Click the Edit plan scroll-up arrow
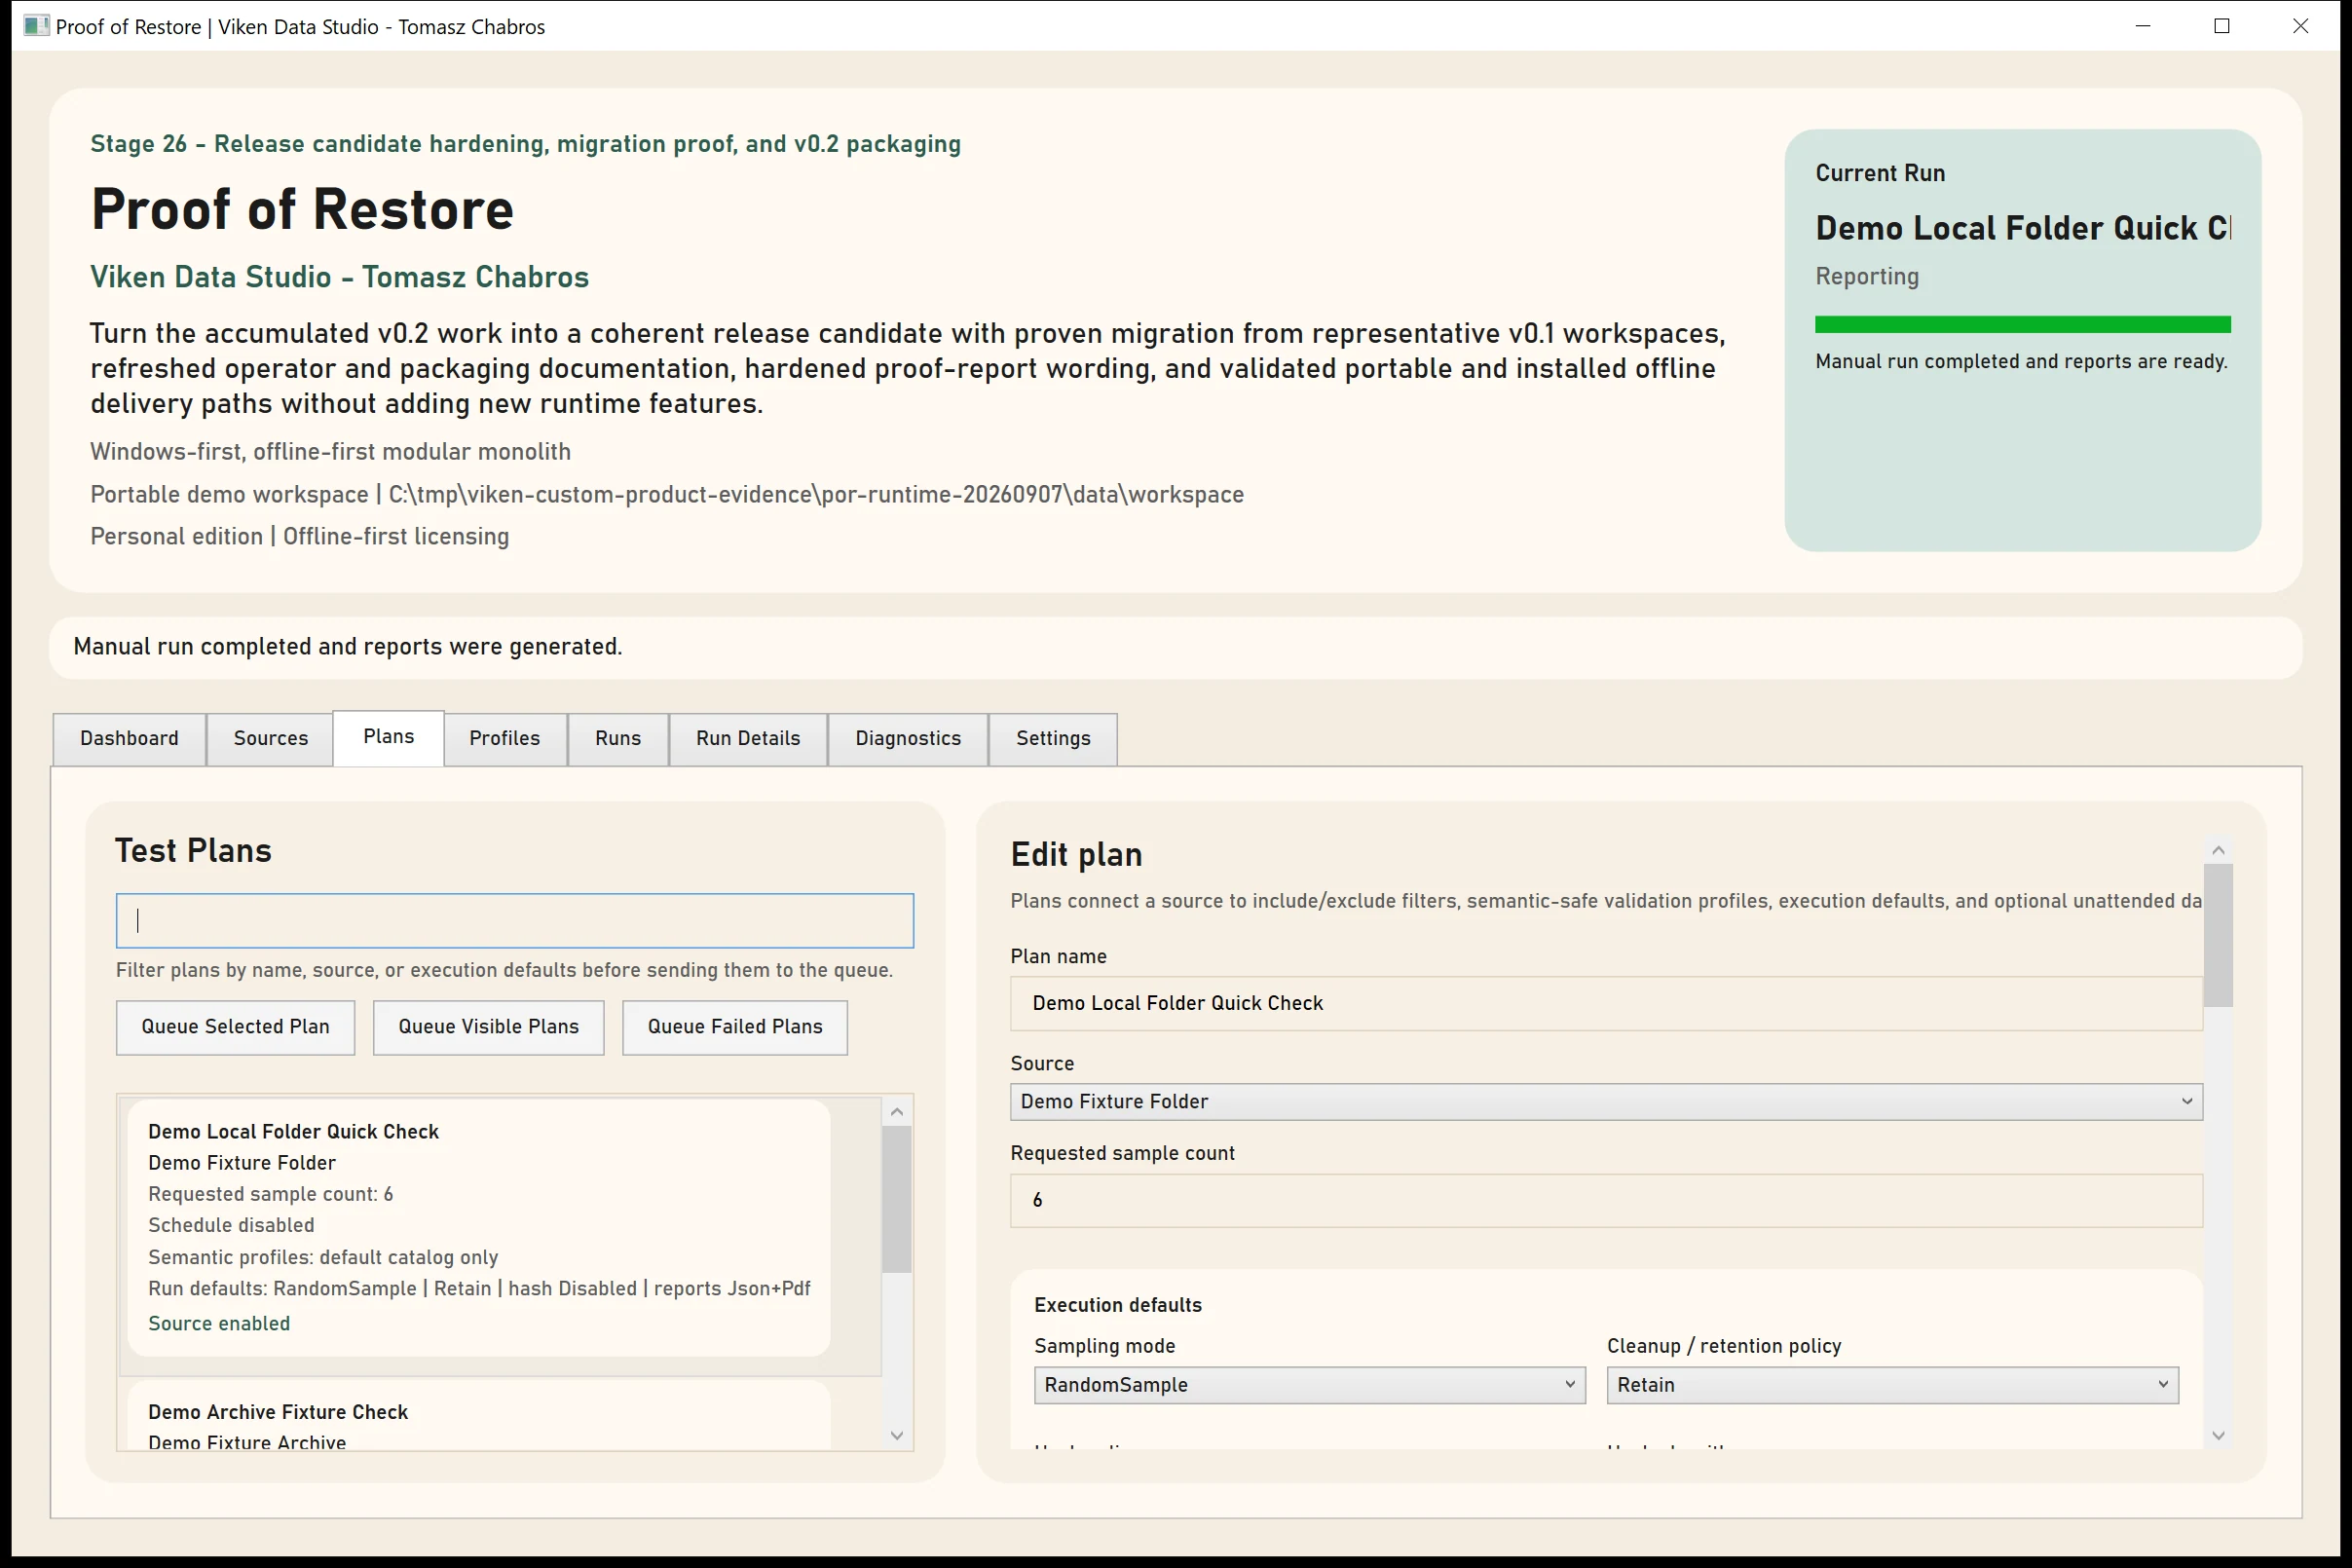This screenshot has height=1568, width=2352. [x=2218, y=851]
